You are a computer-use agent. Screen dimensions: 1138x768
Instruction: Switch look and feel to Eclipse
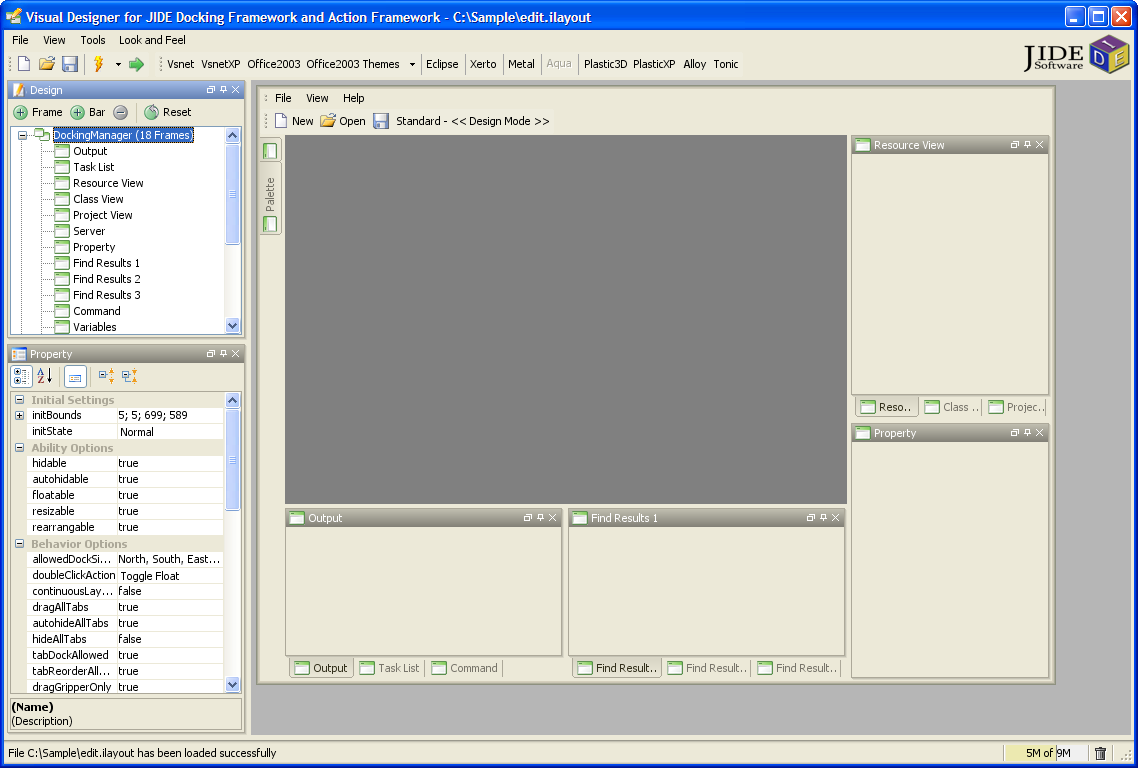click(442, 64)
